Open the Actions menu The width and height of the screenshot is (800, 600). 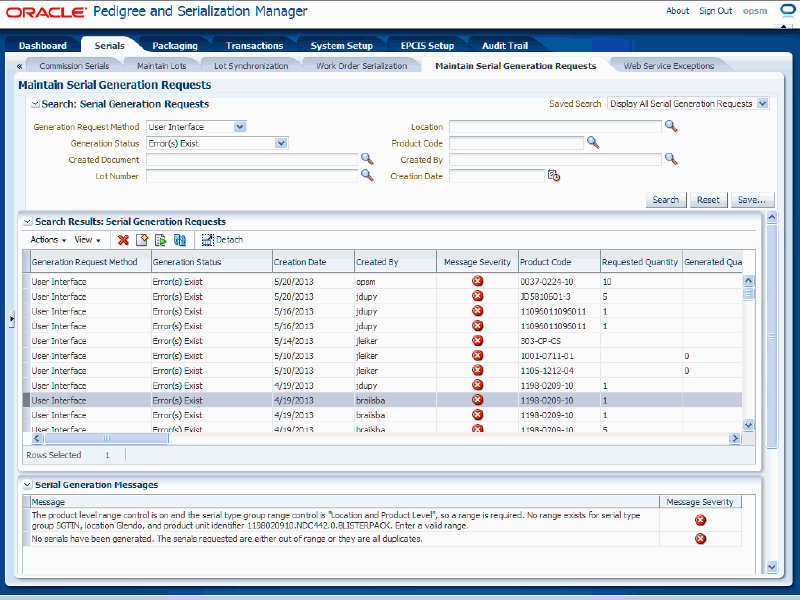click(48, 240)
